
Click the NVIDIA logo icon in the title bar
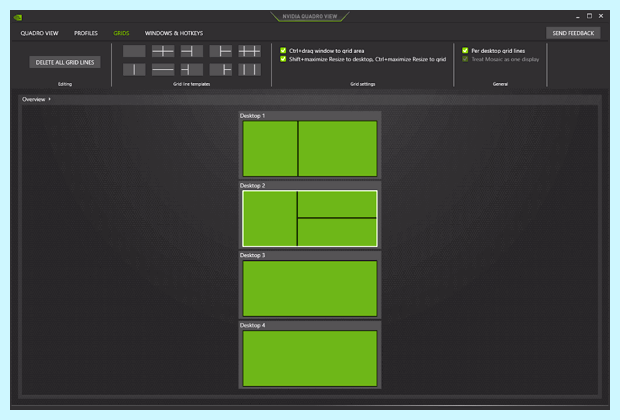tap(18, 17)
